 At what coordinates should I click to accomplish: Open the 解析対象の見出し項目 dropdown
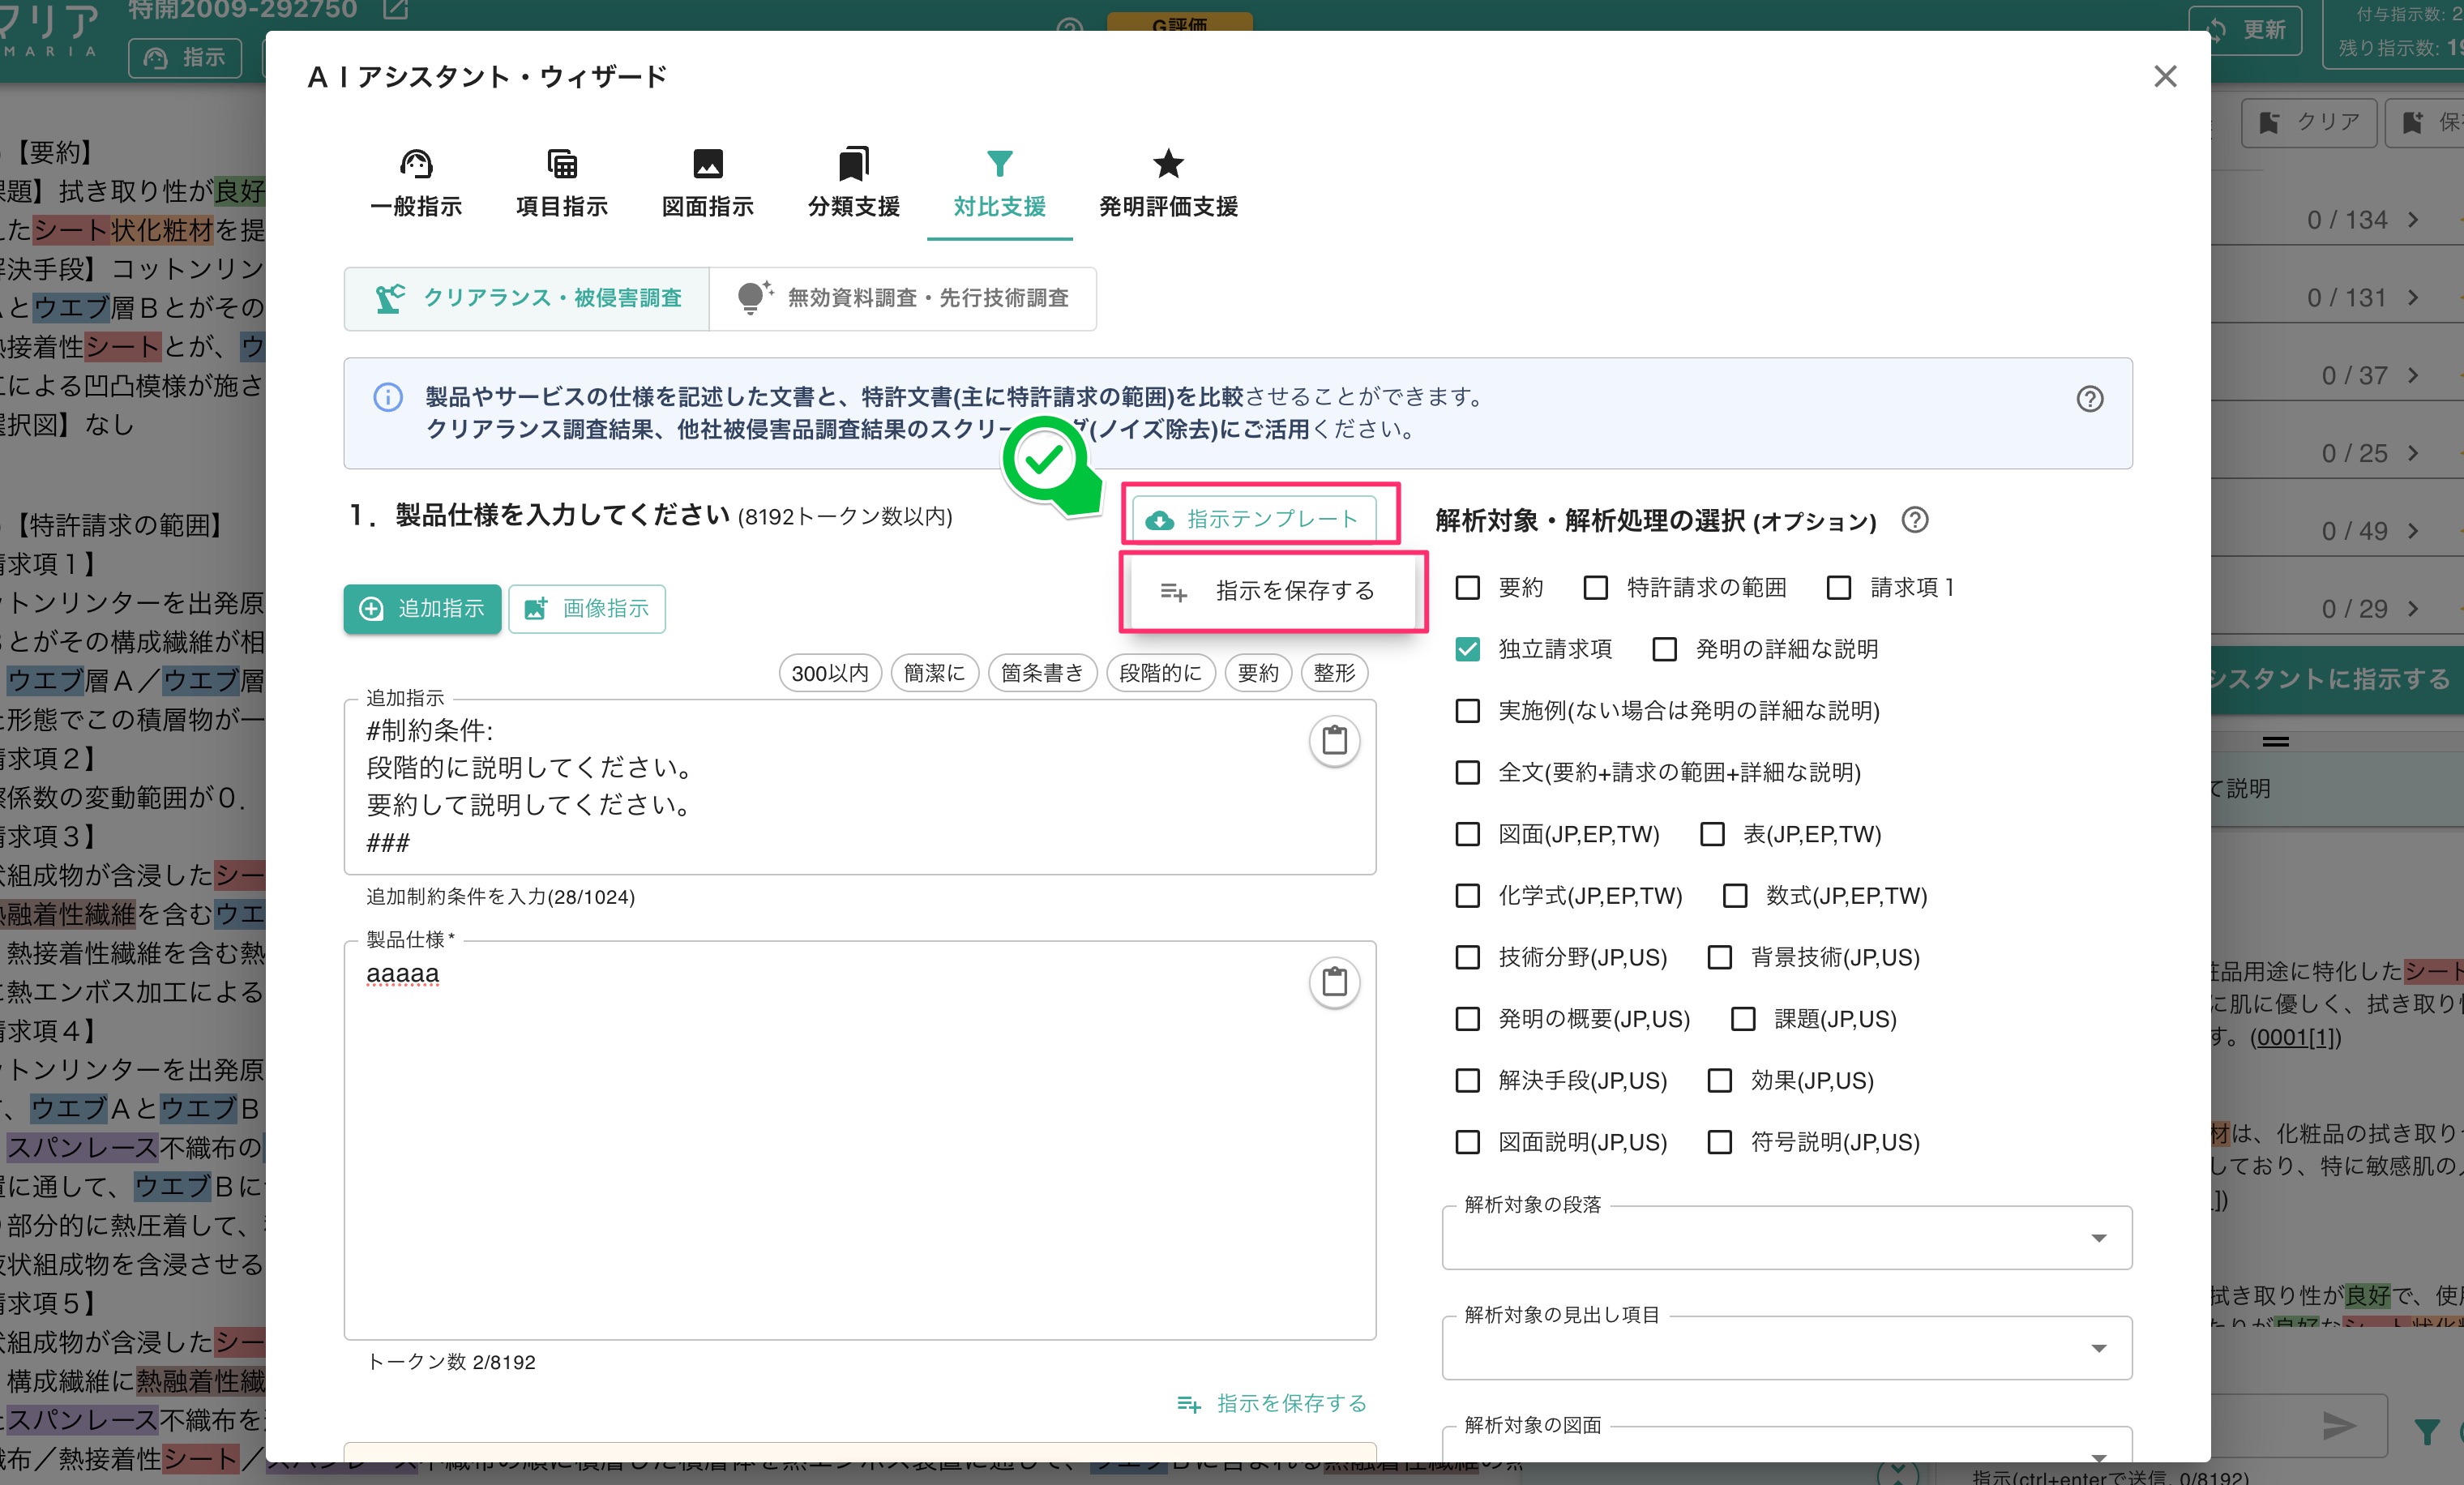(x=1786, y=1348)
